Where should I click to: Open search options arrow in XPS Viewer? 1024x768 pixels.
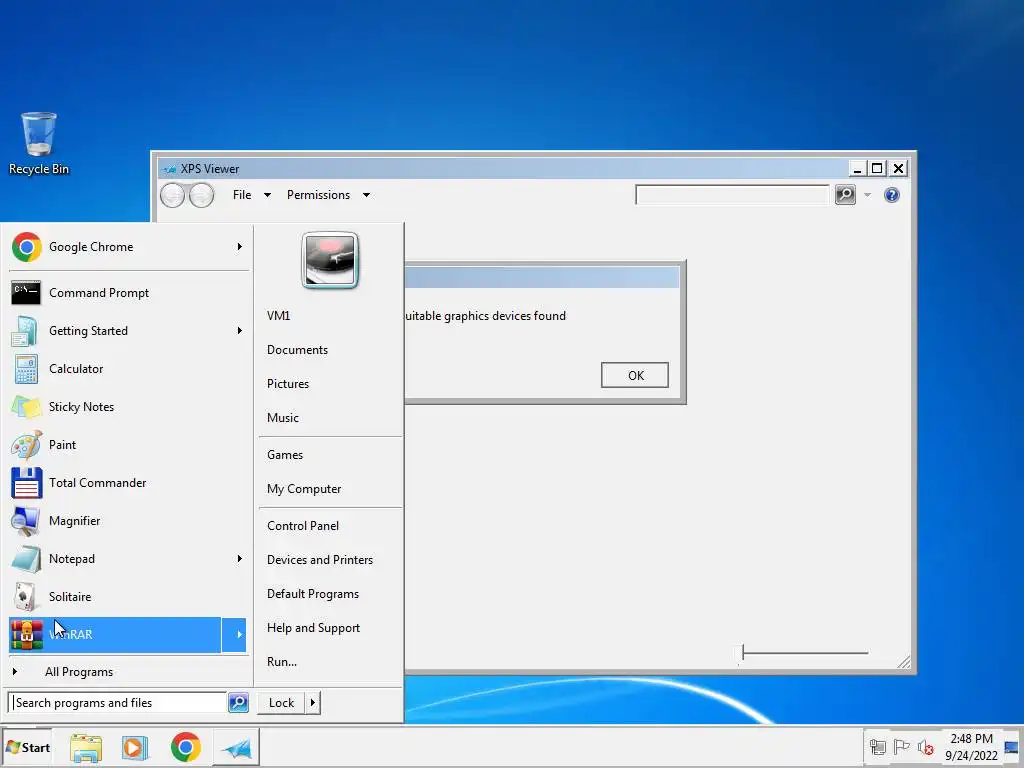click(x=867, y=195)
